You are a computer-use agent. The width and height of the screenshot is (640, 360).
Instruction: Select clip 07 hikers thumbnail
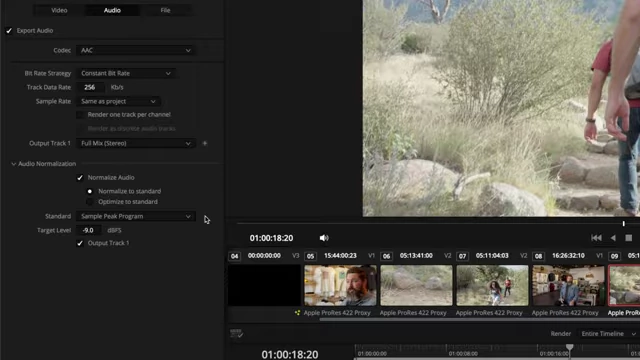[492, 285]
